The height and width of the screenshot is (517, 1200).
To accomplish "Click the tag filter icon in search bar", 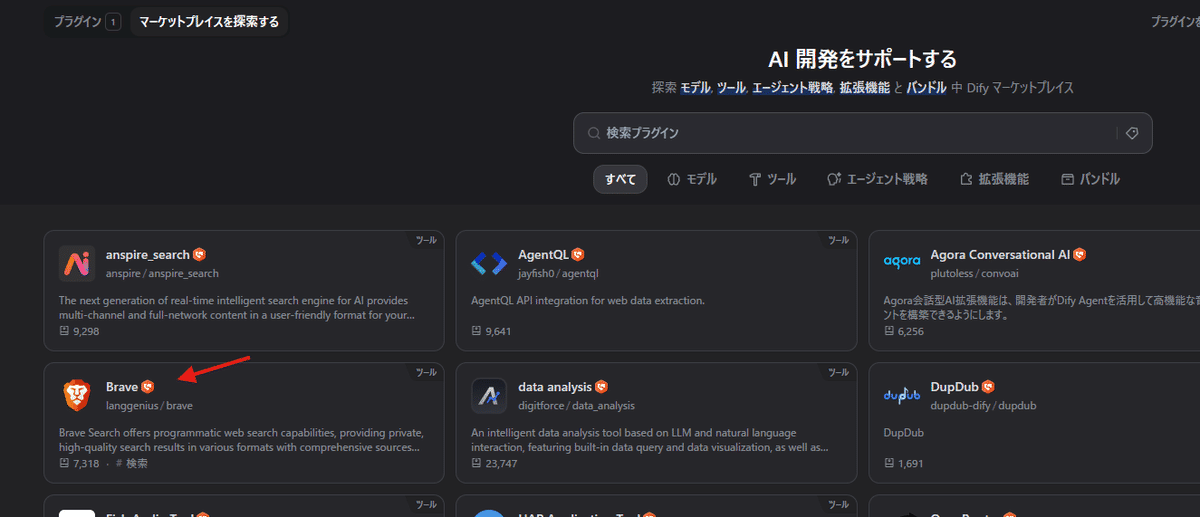I will point(1132,133).
